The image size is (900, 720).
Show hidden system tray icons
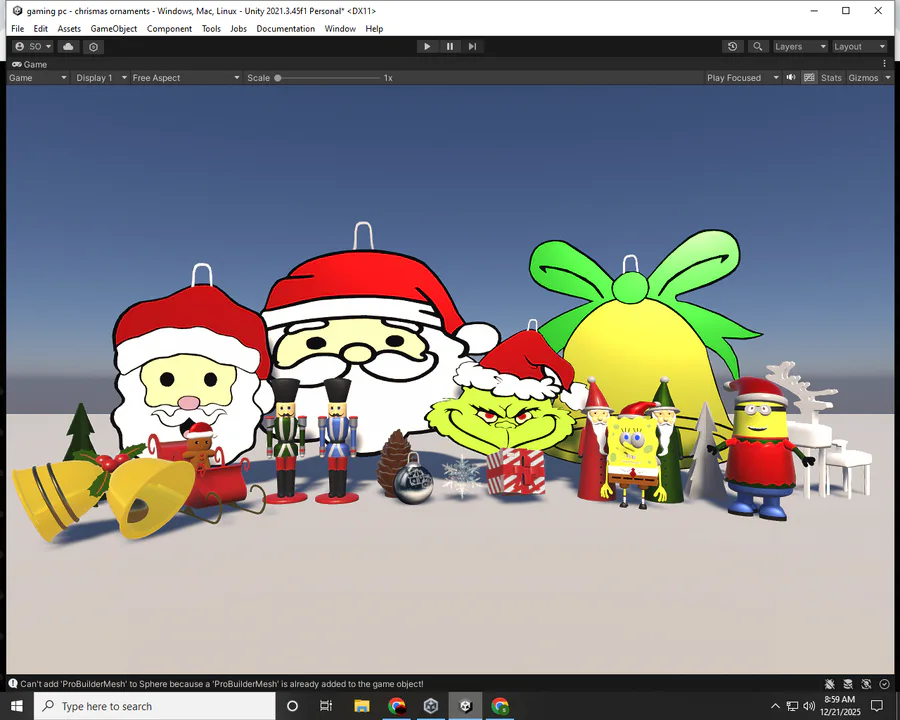click(x=775, y=706)
